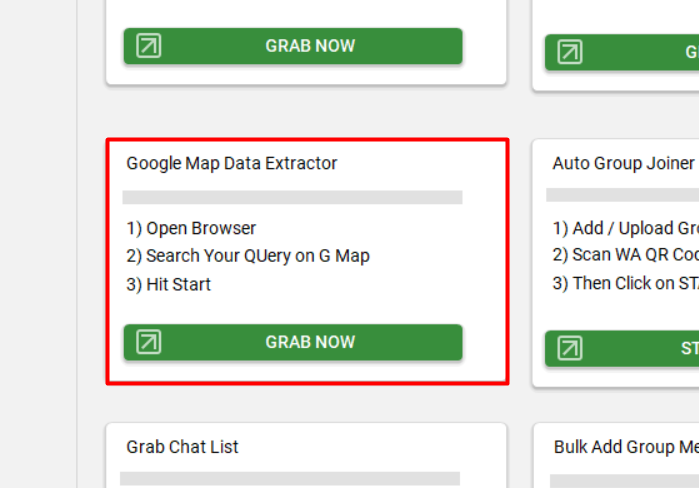699x488 pixels.
Task: Click the 'Scan WA QR' step text
Action: click(626, 255)
